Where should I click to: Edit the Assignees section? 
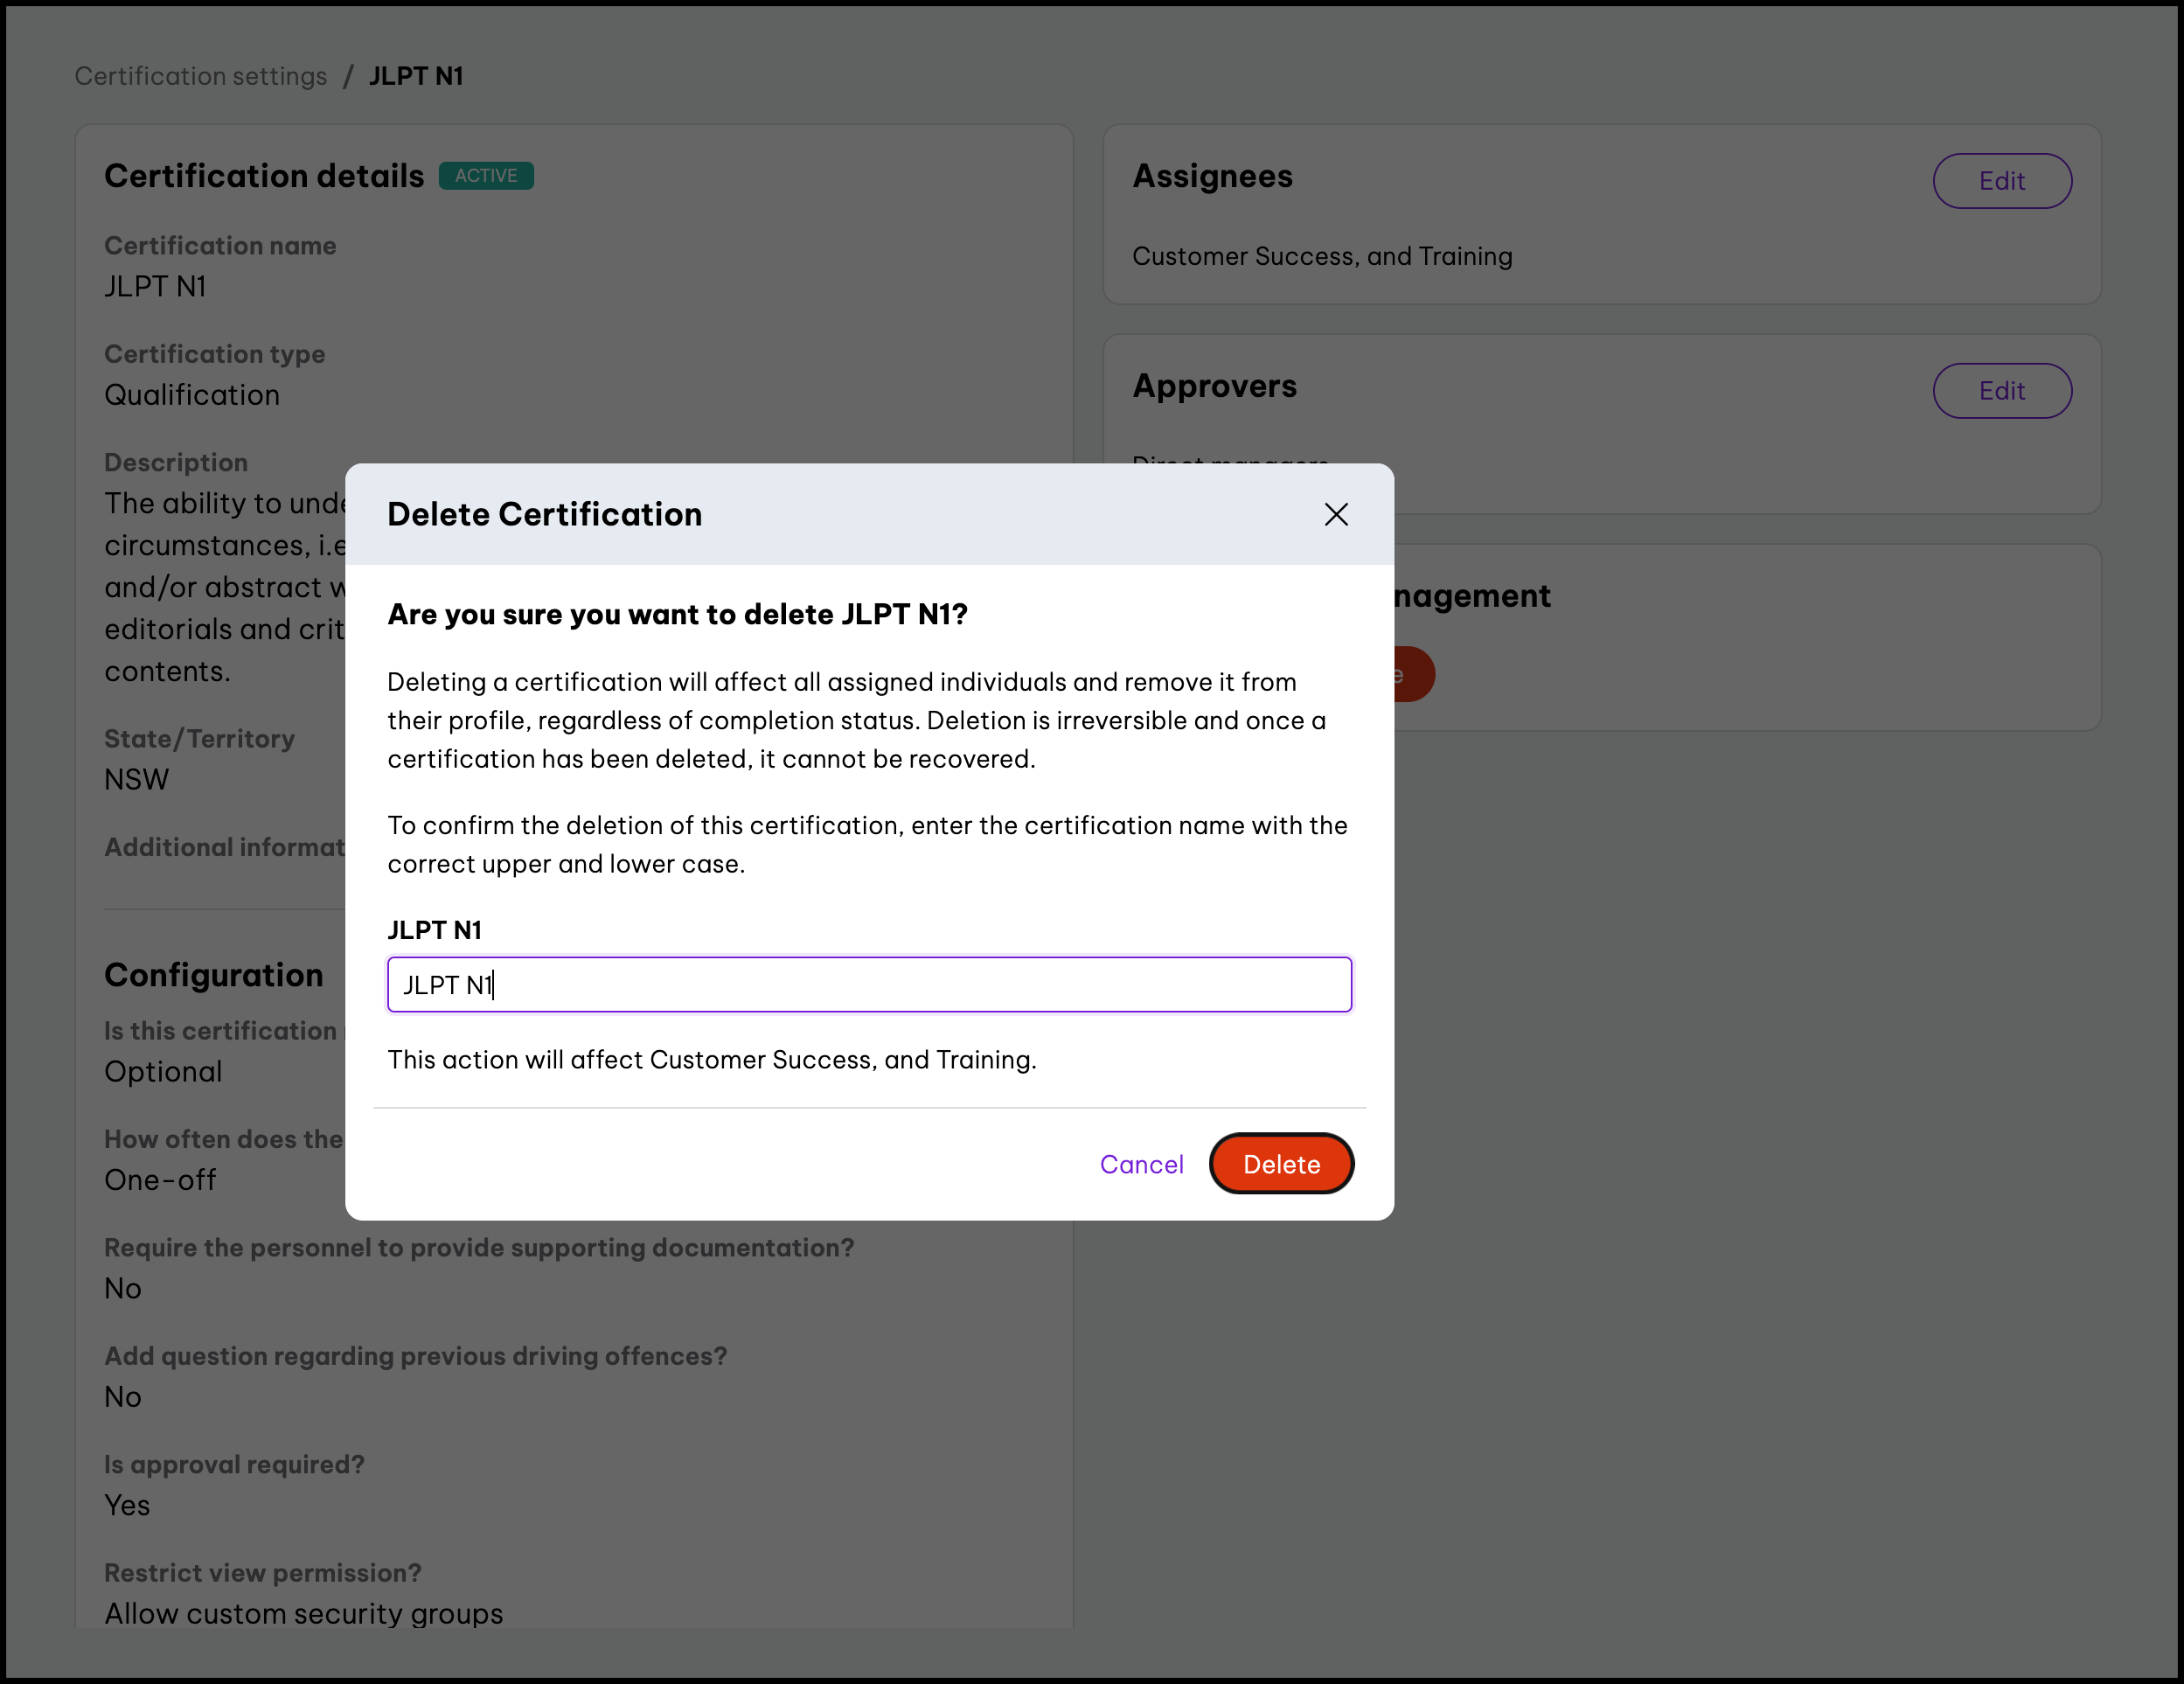coord(2002,181)
